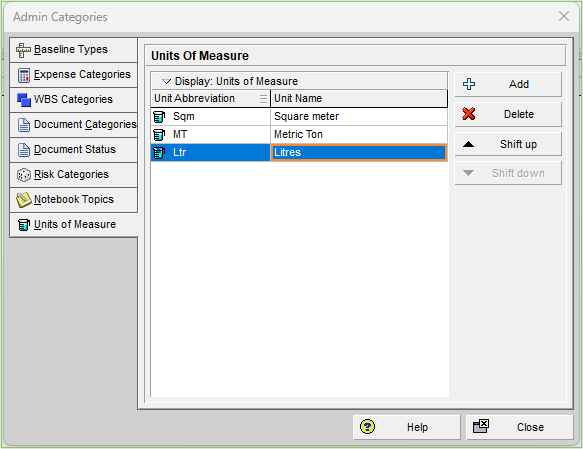Image resolution: width=583 pixels, height=449 pixels.
Task: Click the Document Status page icon
Action: tap(24, 150)
